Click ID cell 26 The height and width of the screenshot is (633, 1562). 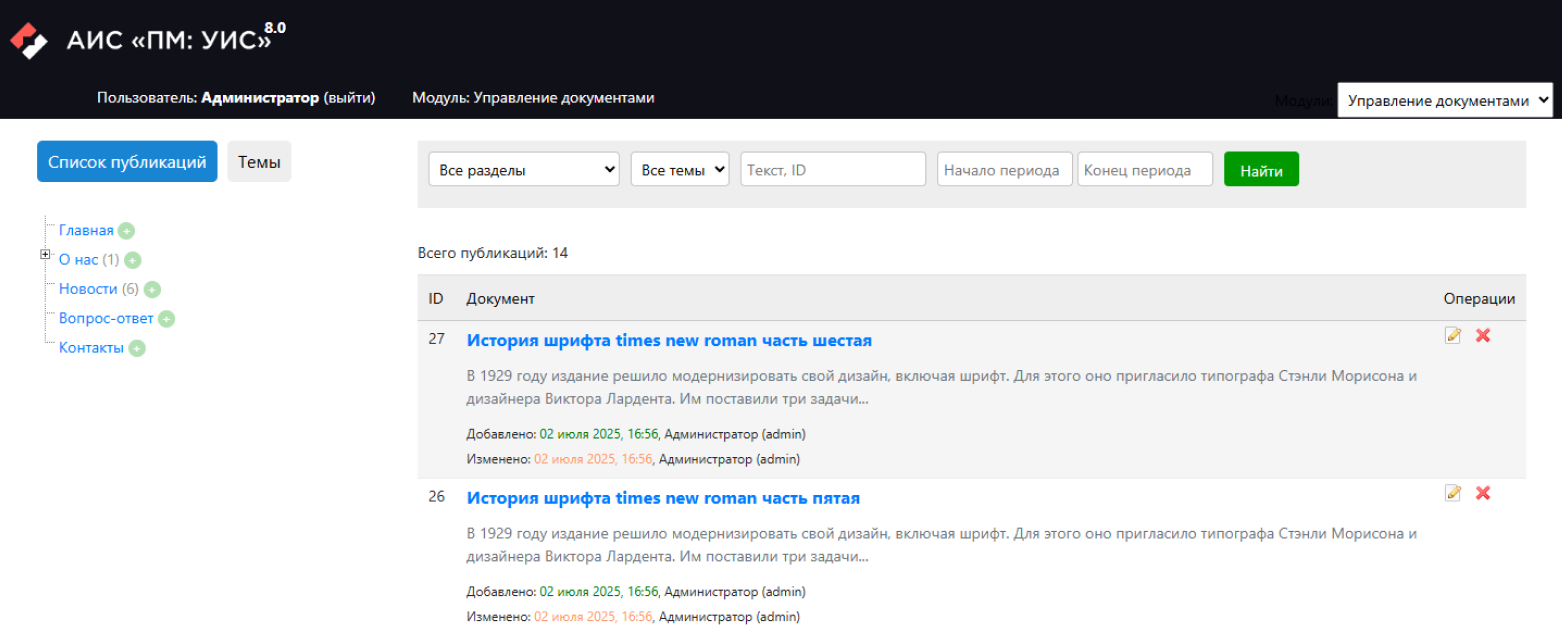pos(436,497)
